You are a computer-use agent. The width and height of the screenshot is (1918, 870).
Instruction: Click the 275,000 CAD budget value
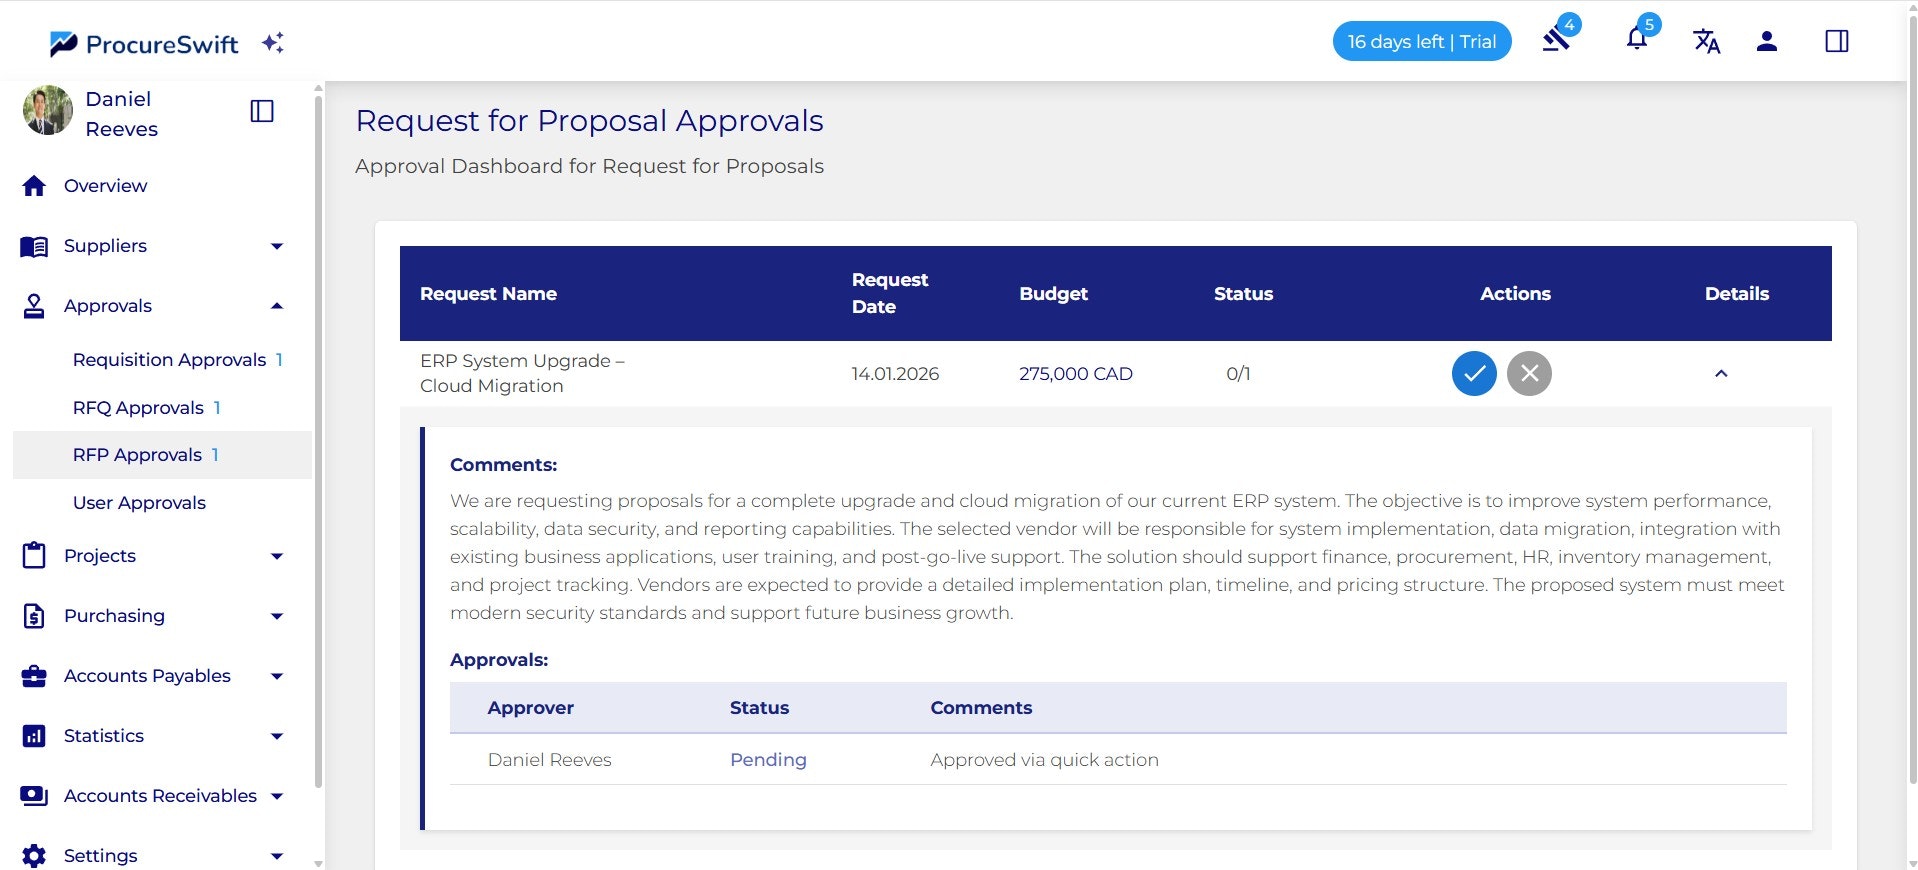click(1076, 374)
